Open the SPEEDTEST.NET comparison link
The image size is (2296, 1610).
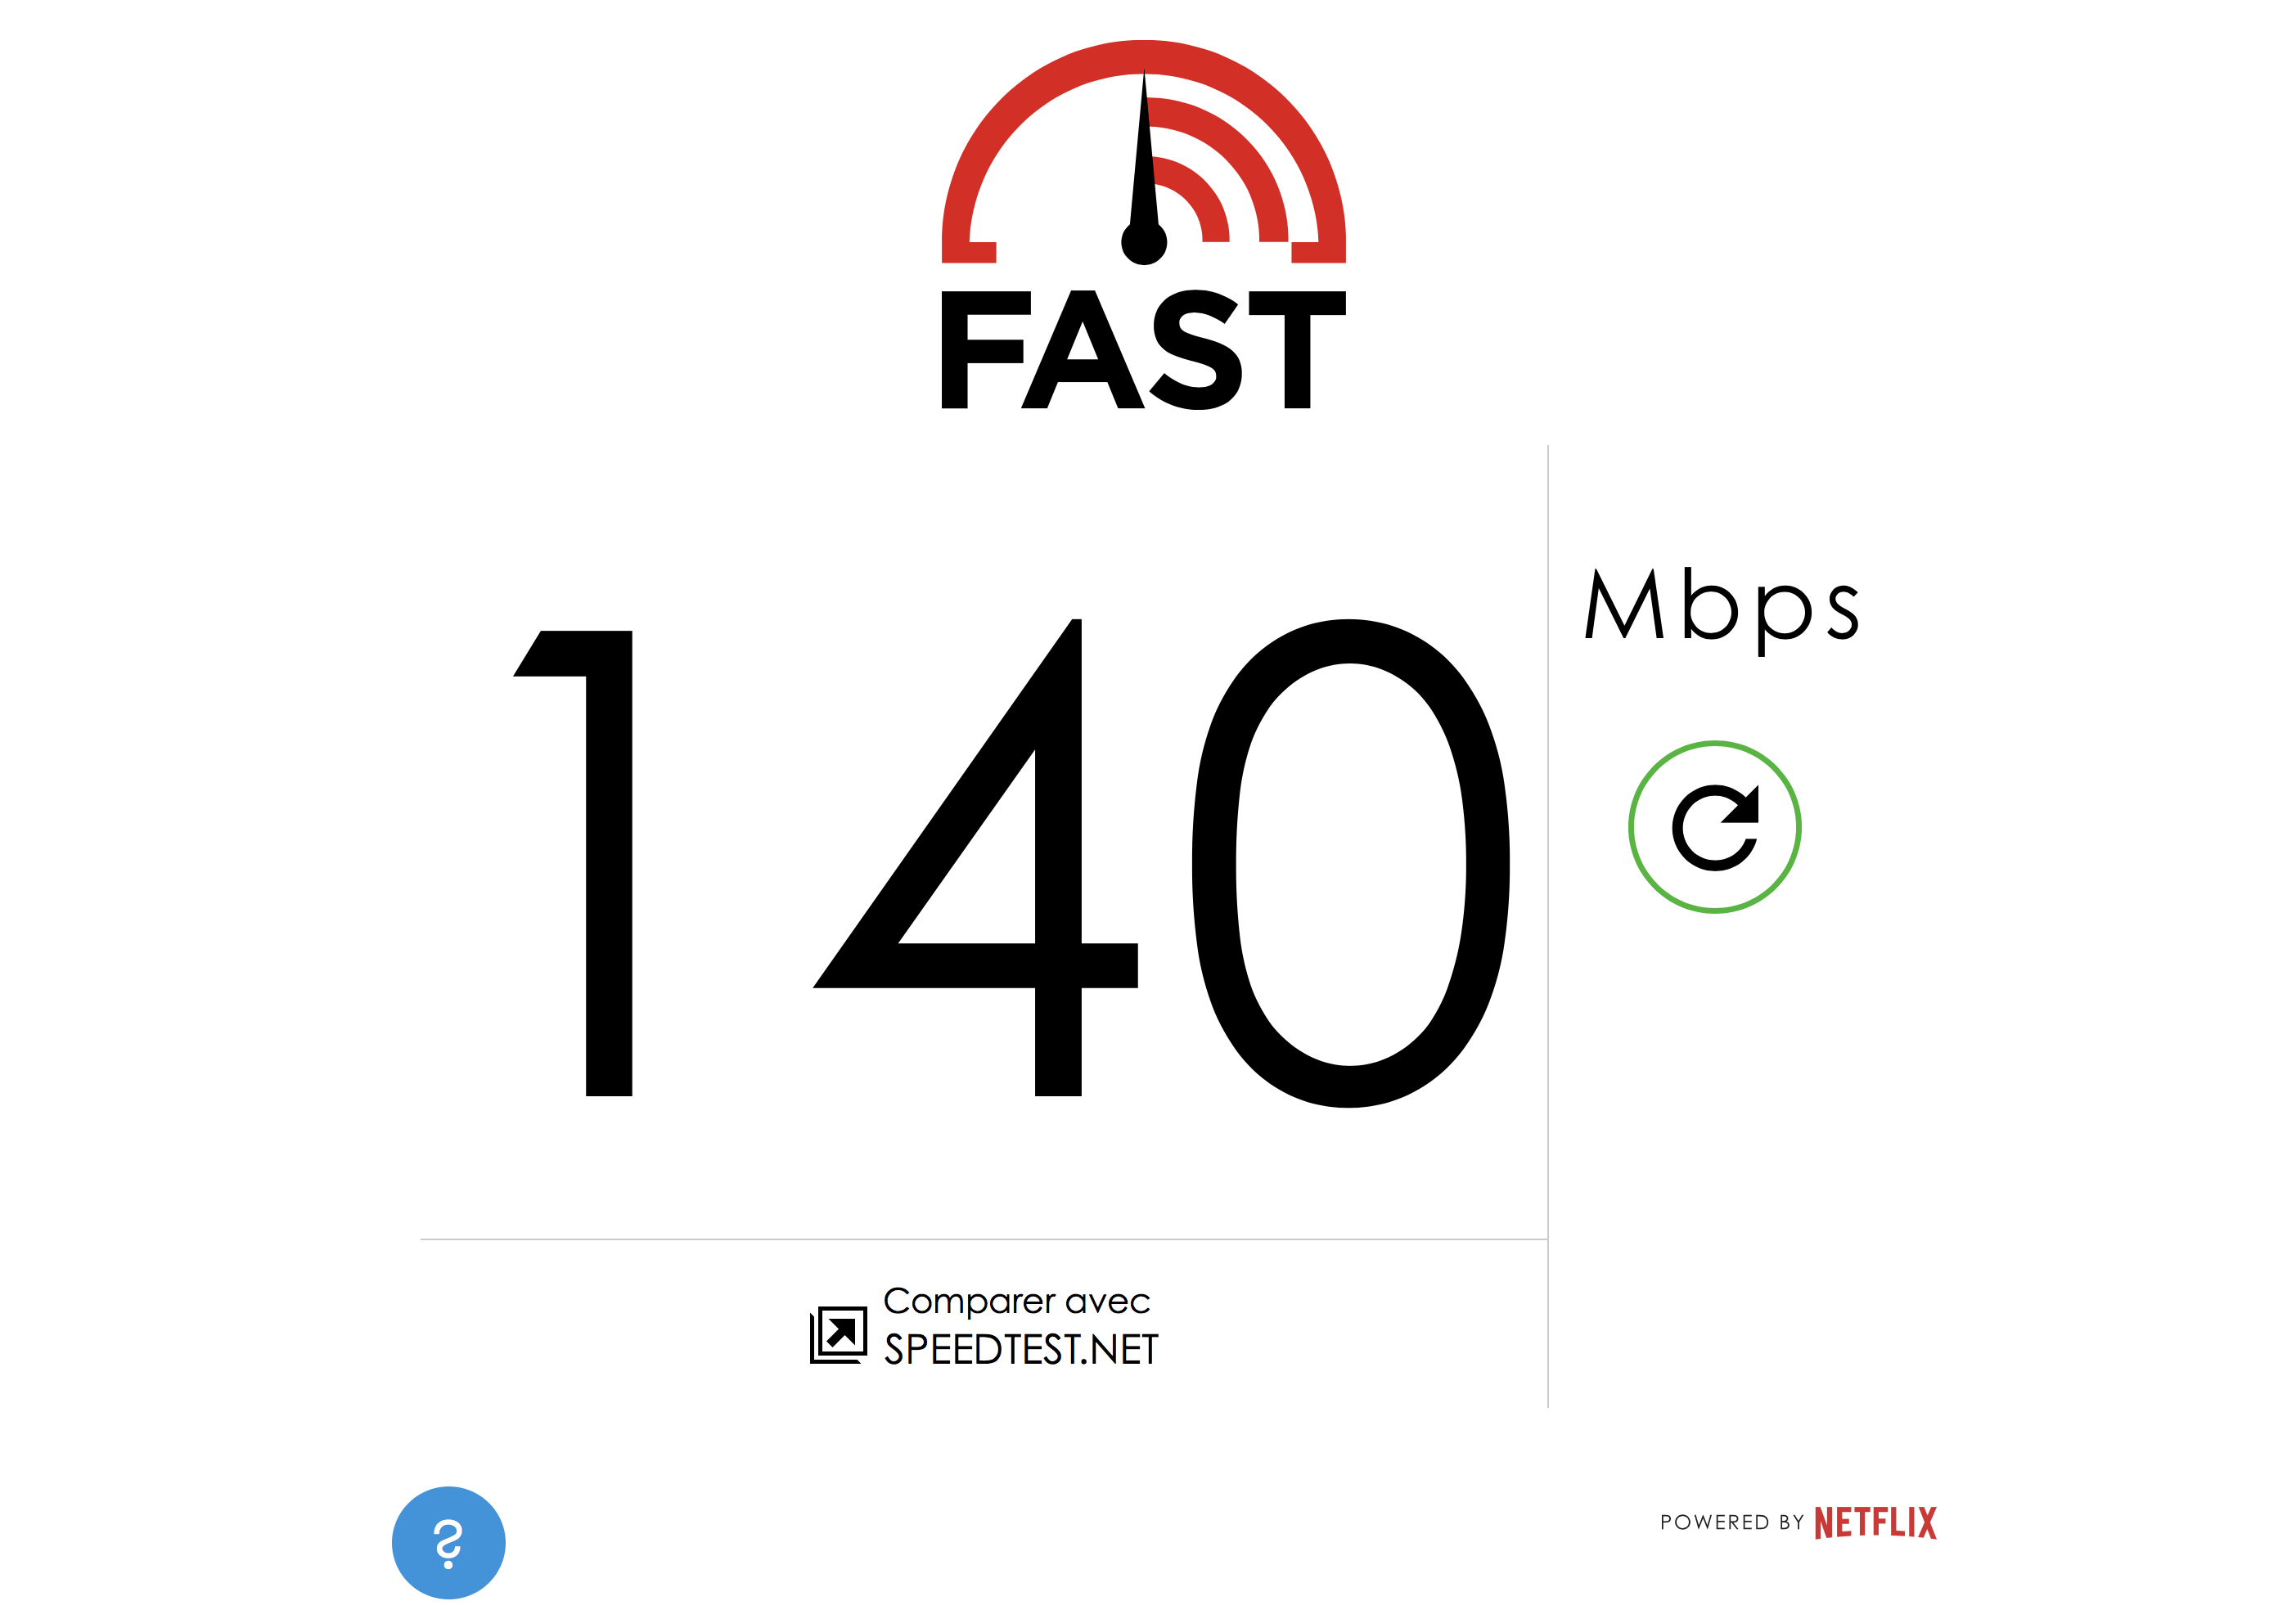click(1021, 1349)
